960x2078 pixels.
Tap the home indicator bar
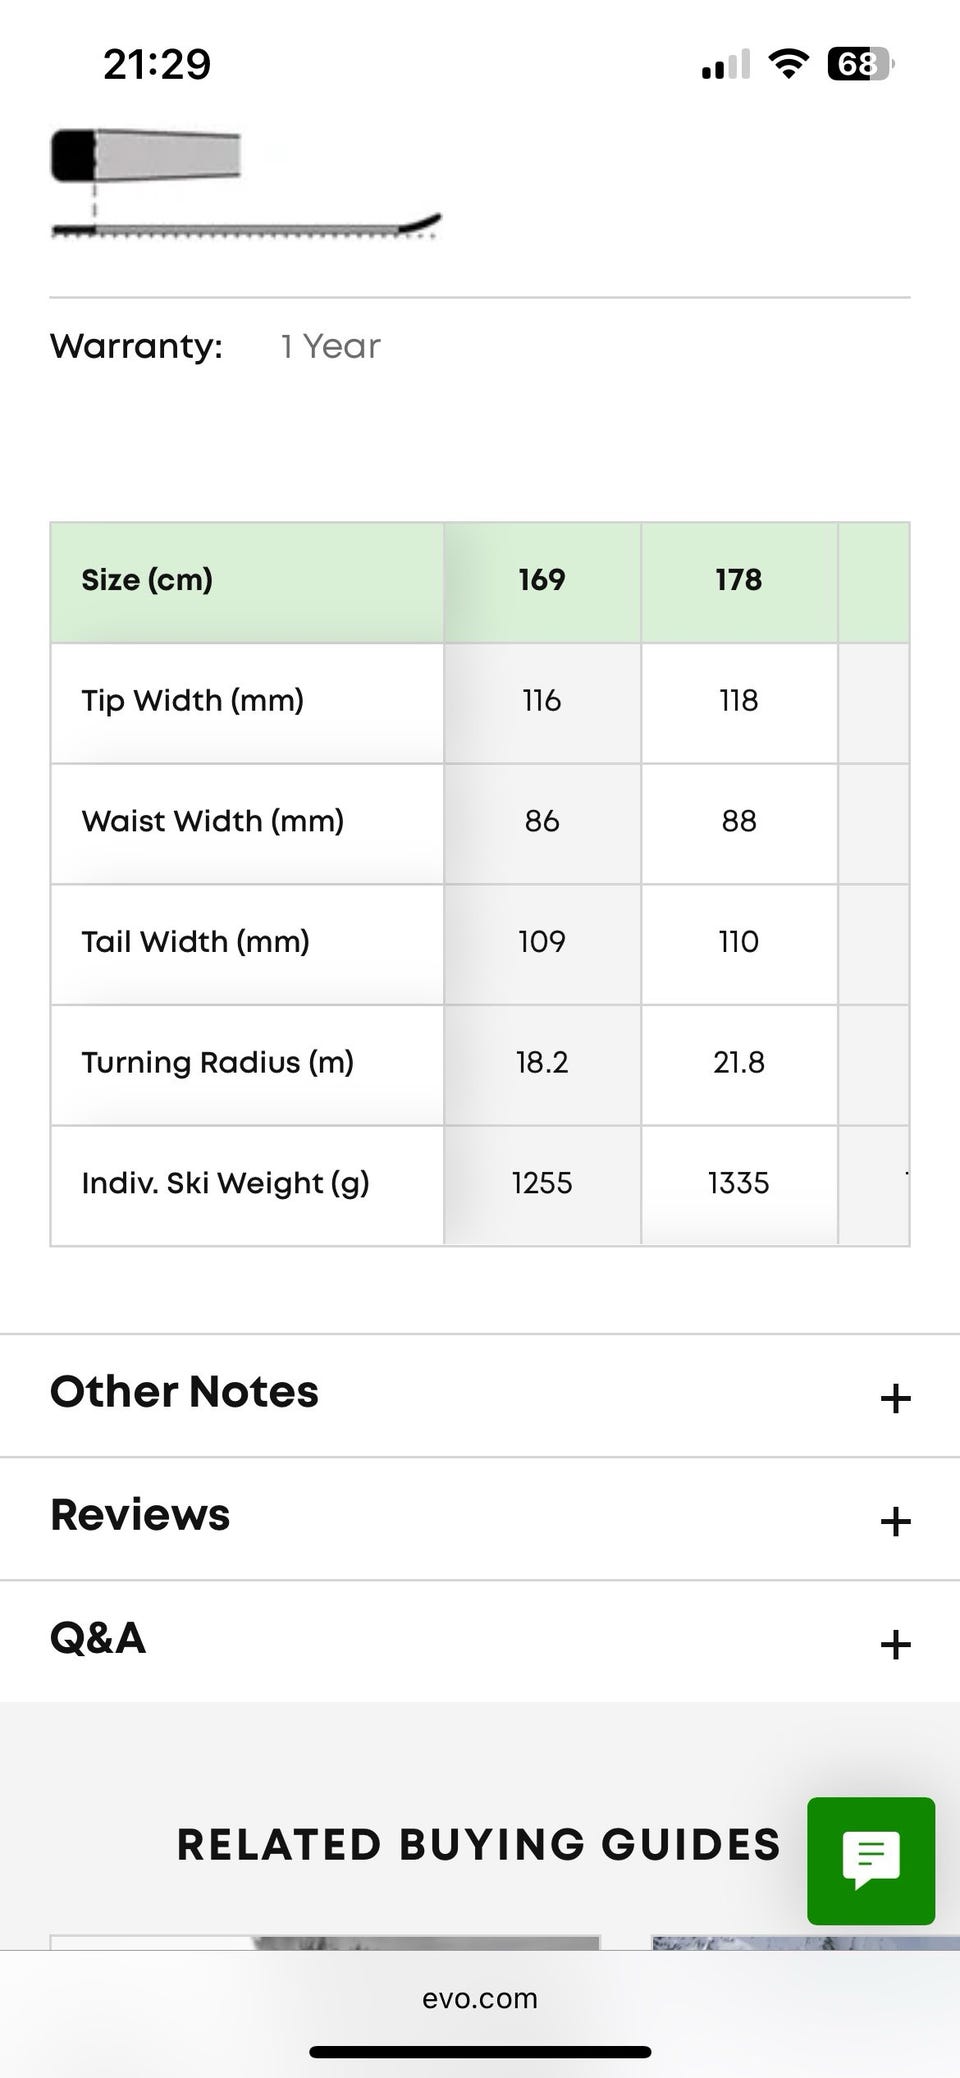click(x=480, y=2052)
